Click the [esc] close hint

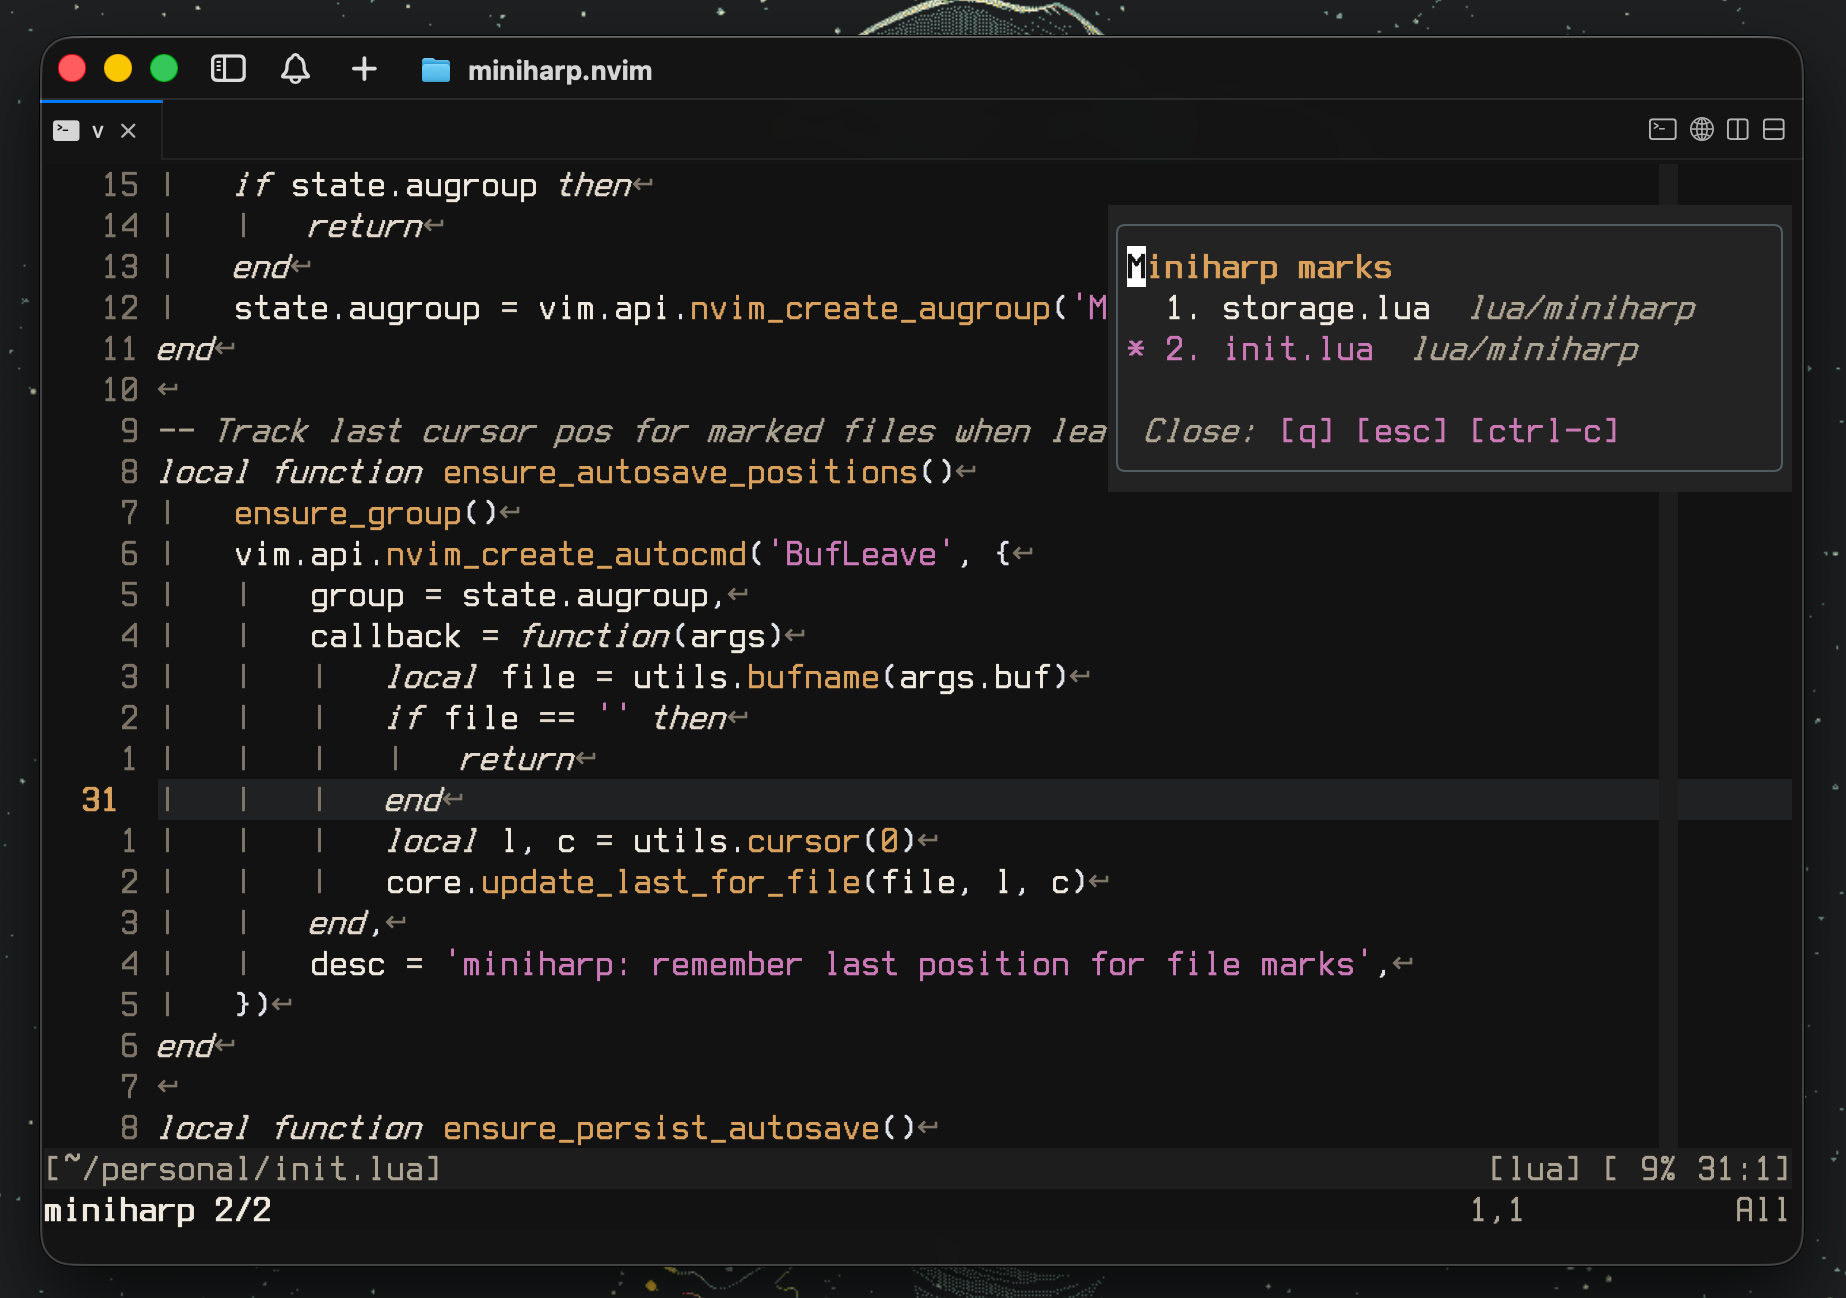(x=1401, y=431)
